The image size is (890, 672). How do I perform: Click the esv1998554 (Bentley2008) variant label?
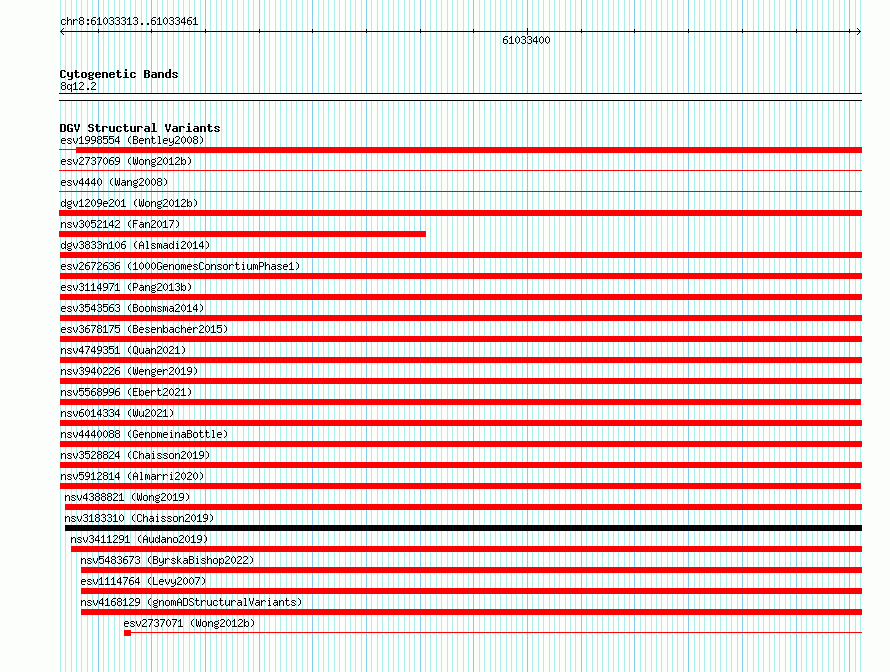(132, 140)
